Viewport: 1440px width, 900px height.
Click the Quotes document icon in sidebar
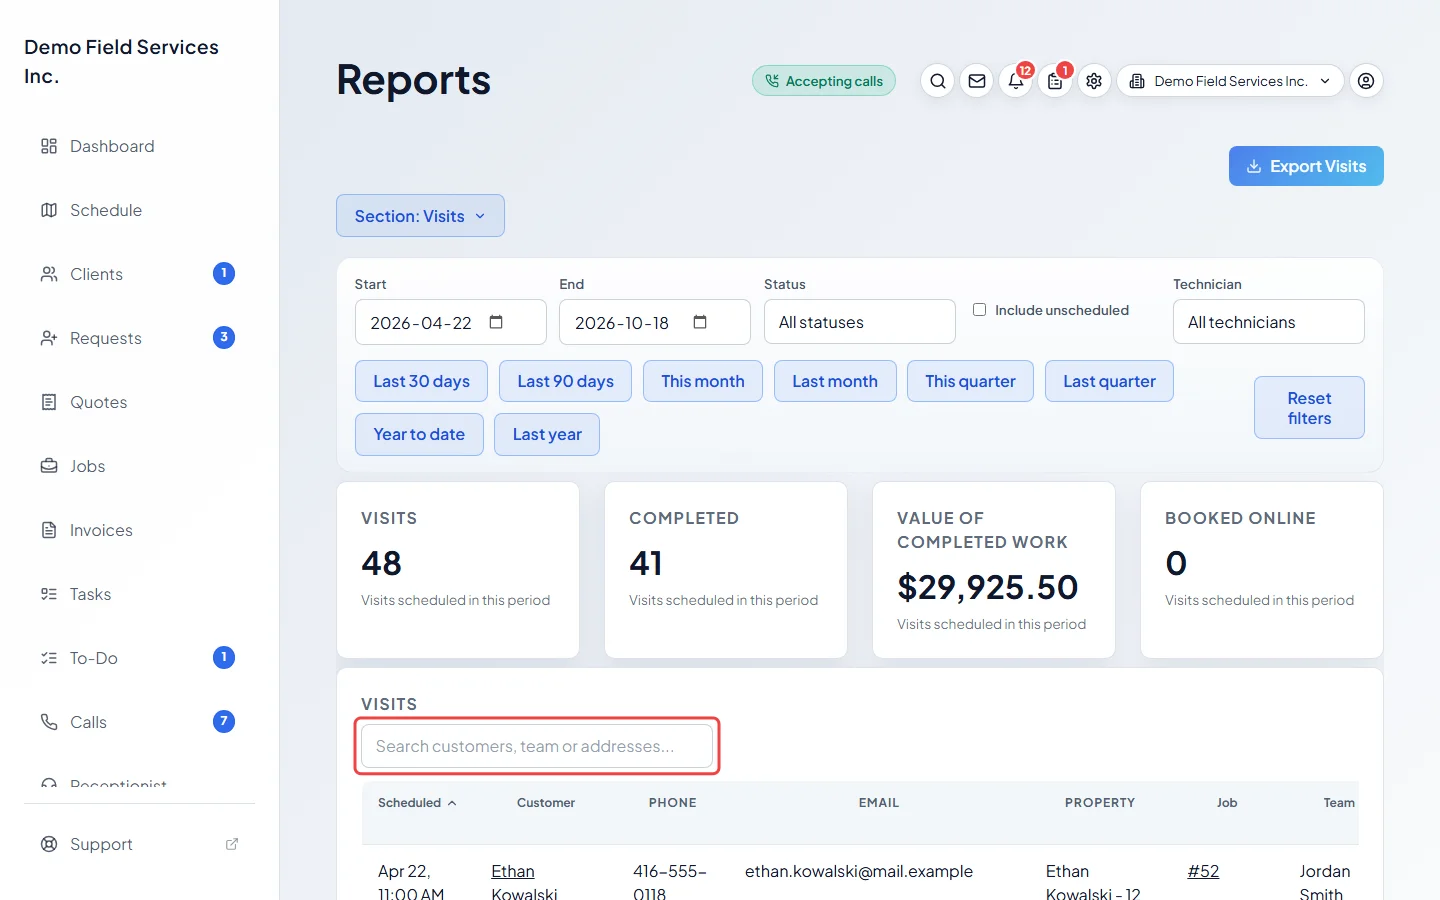coord(49,402)
